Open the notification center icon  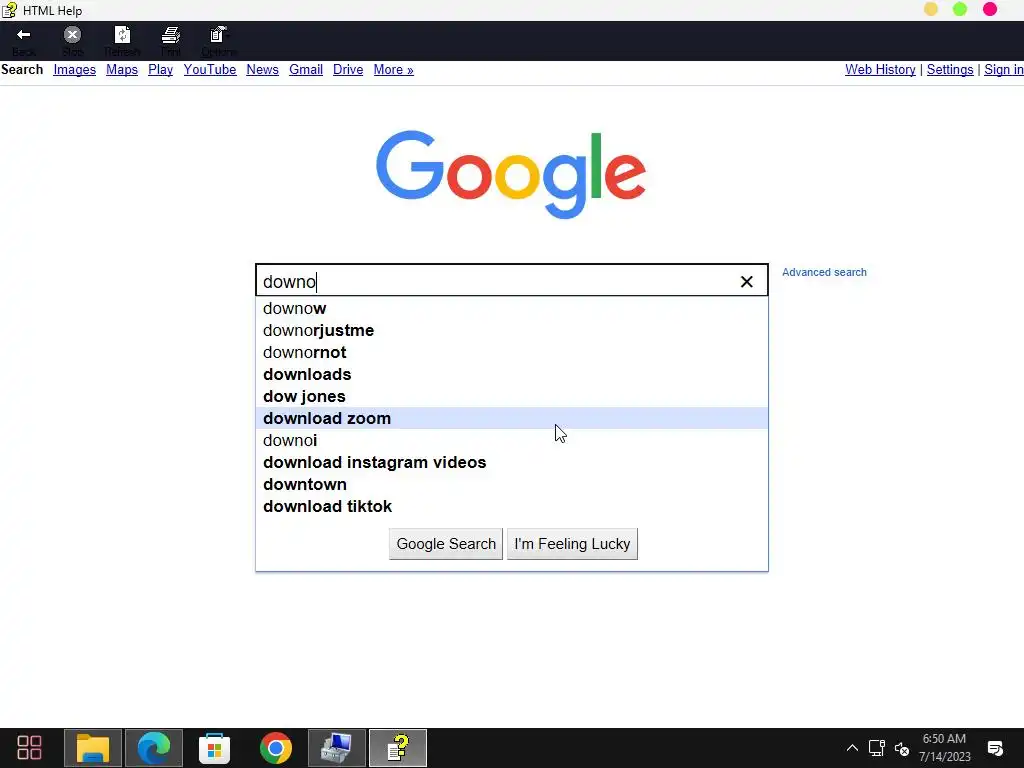995,748
